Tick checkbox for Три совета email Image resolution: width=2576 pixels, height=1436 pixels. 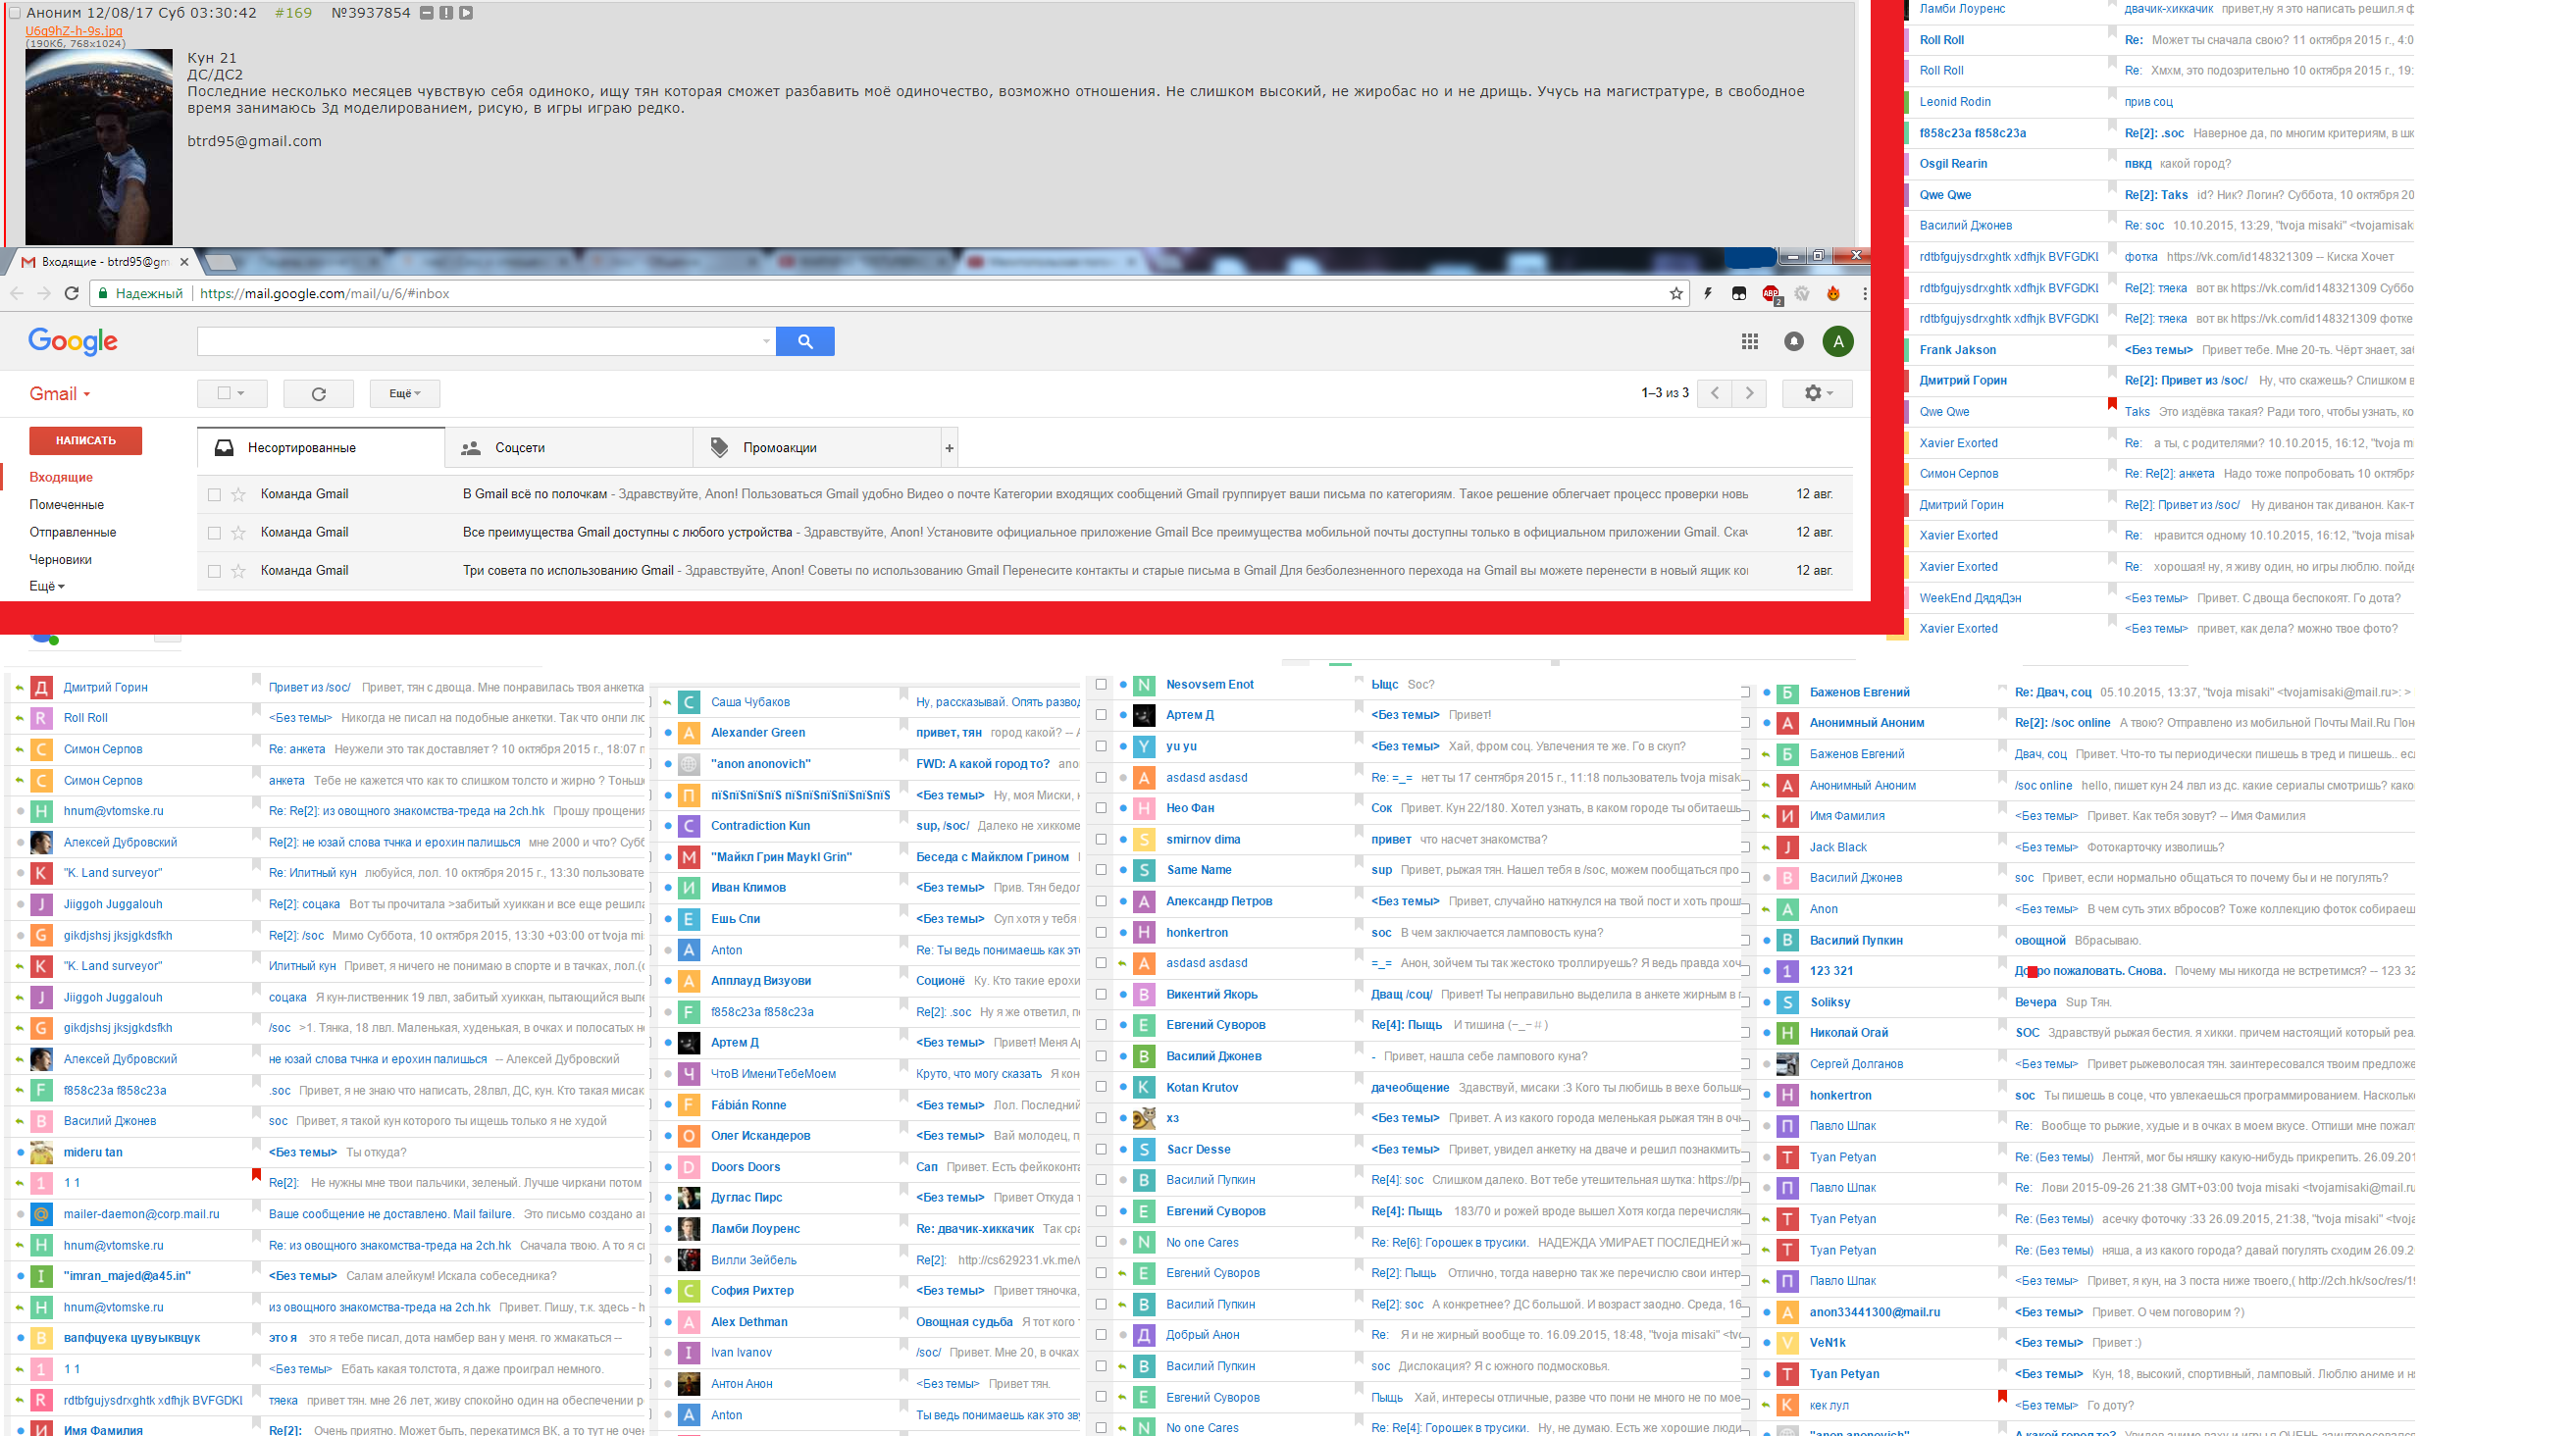[x=214, y=571]
